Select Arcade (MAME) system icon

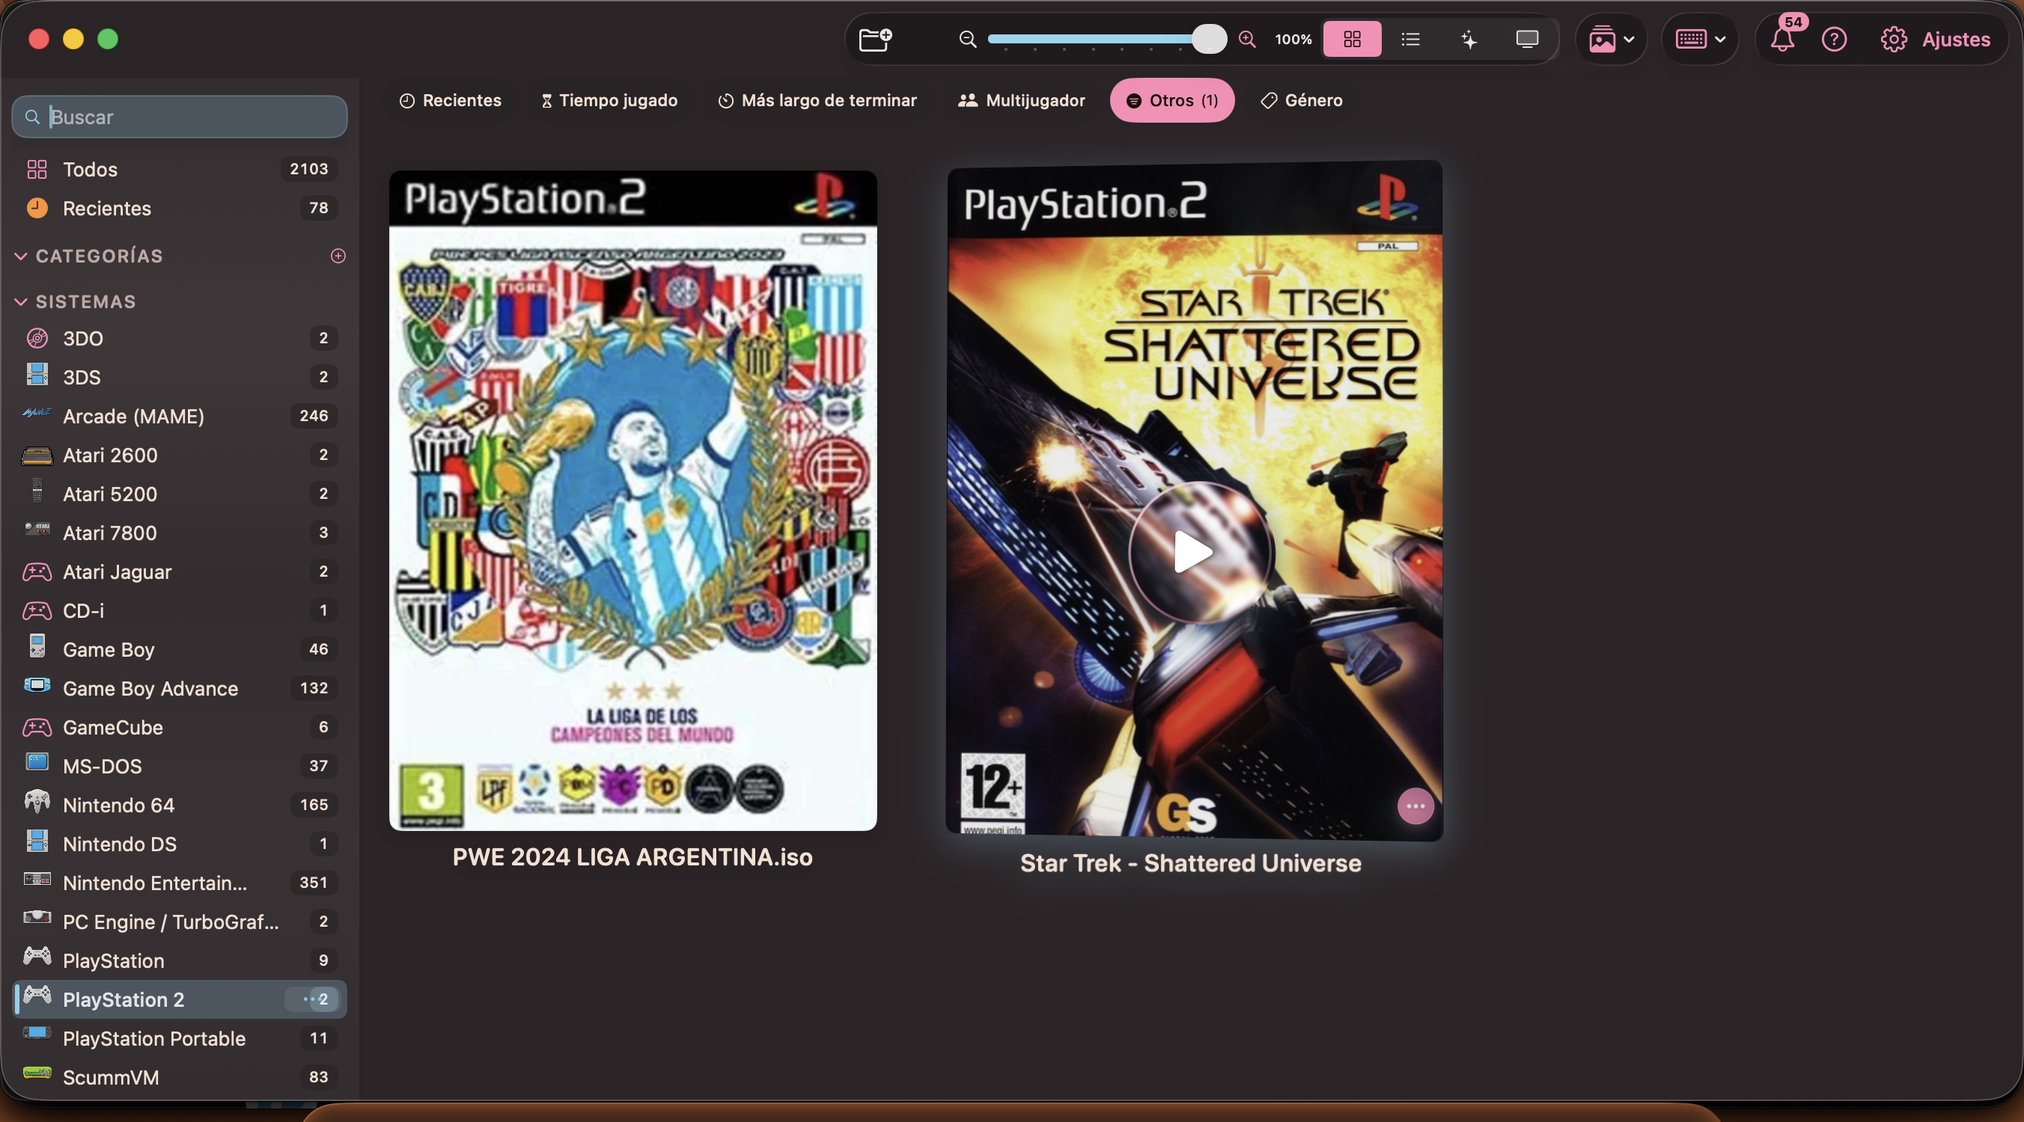37,415
